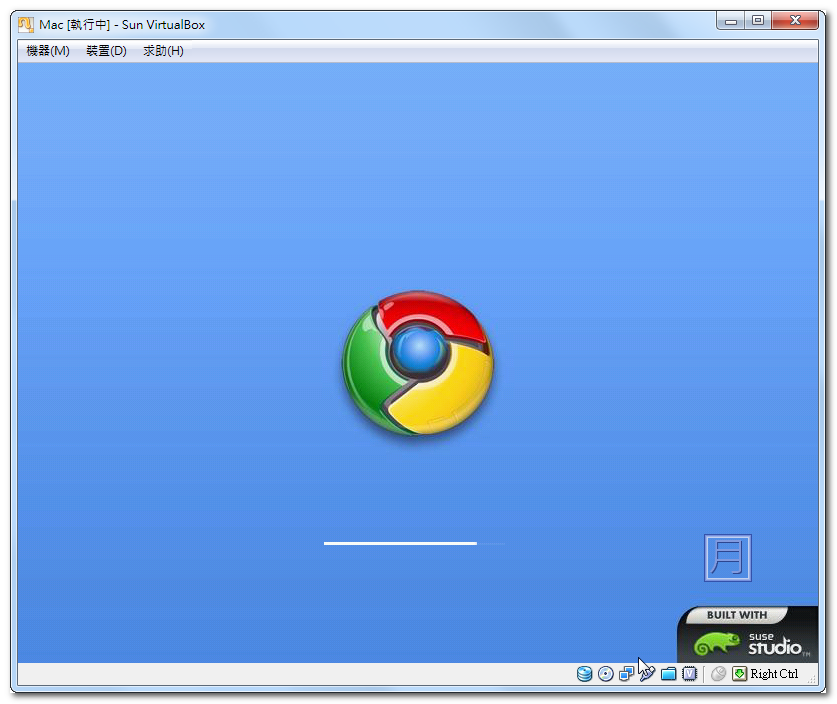
Task: Click the mouse integration status icon
Action: coord(718,674)
